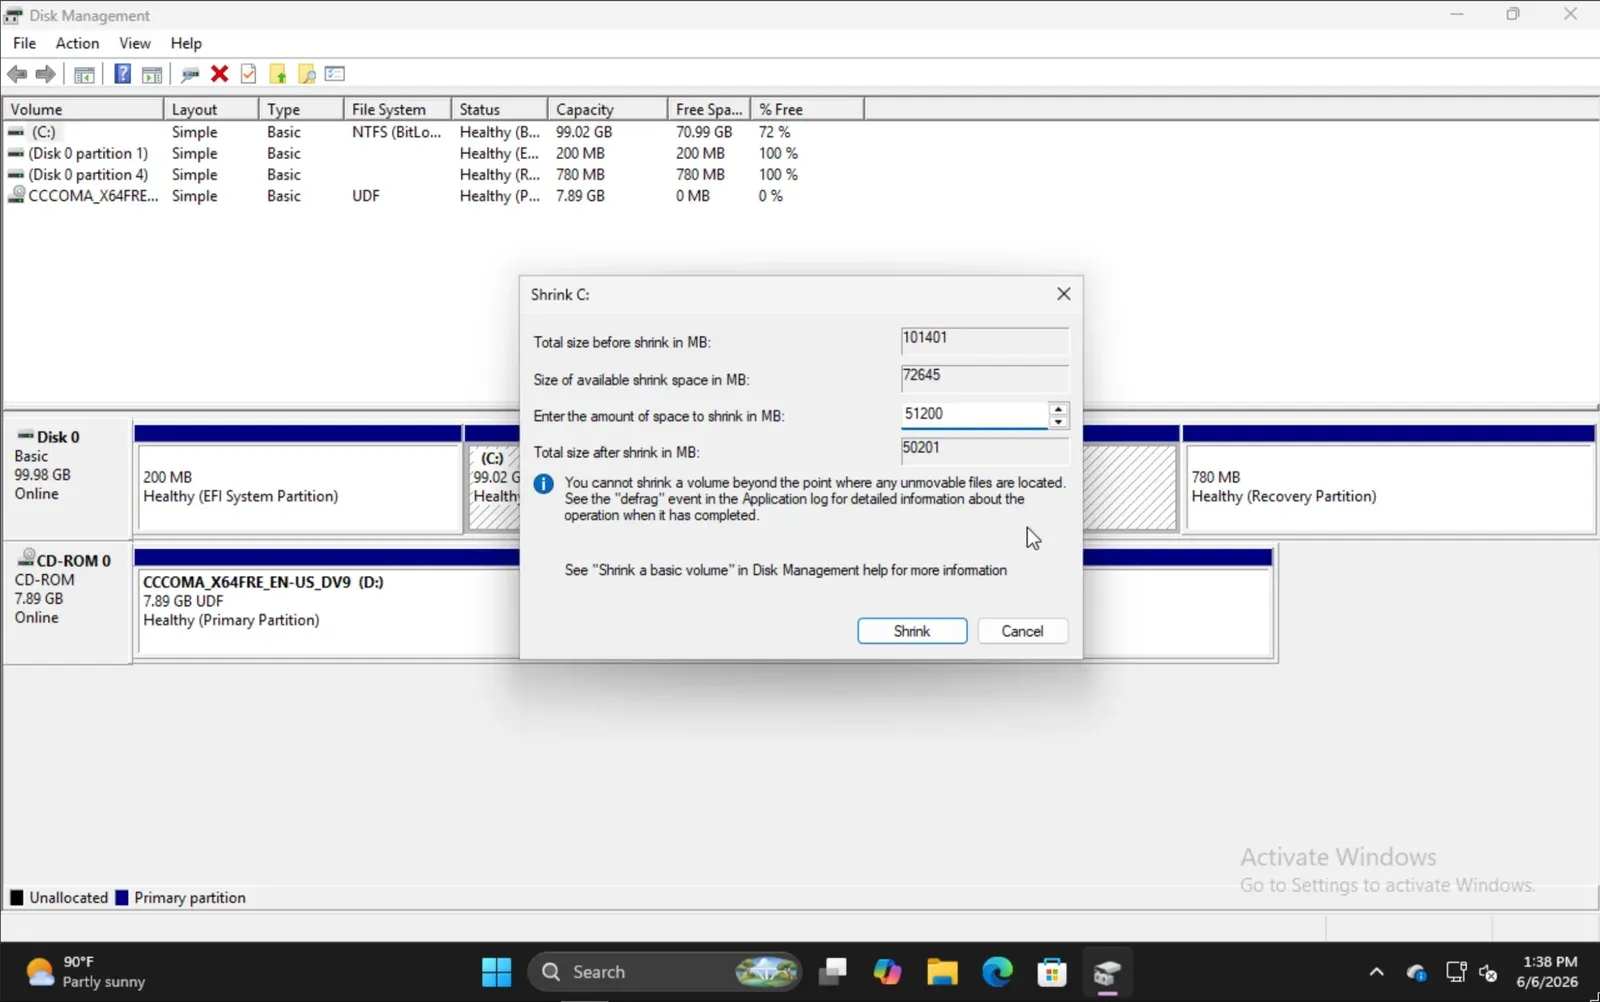Sort by the Status column header

tap(499, 109)
